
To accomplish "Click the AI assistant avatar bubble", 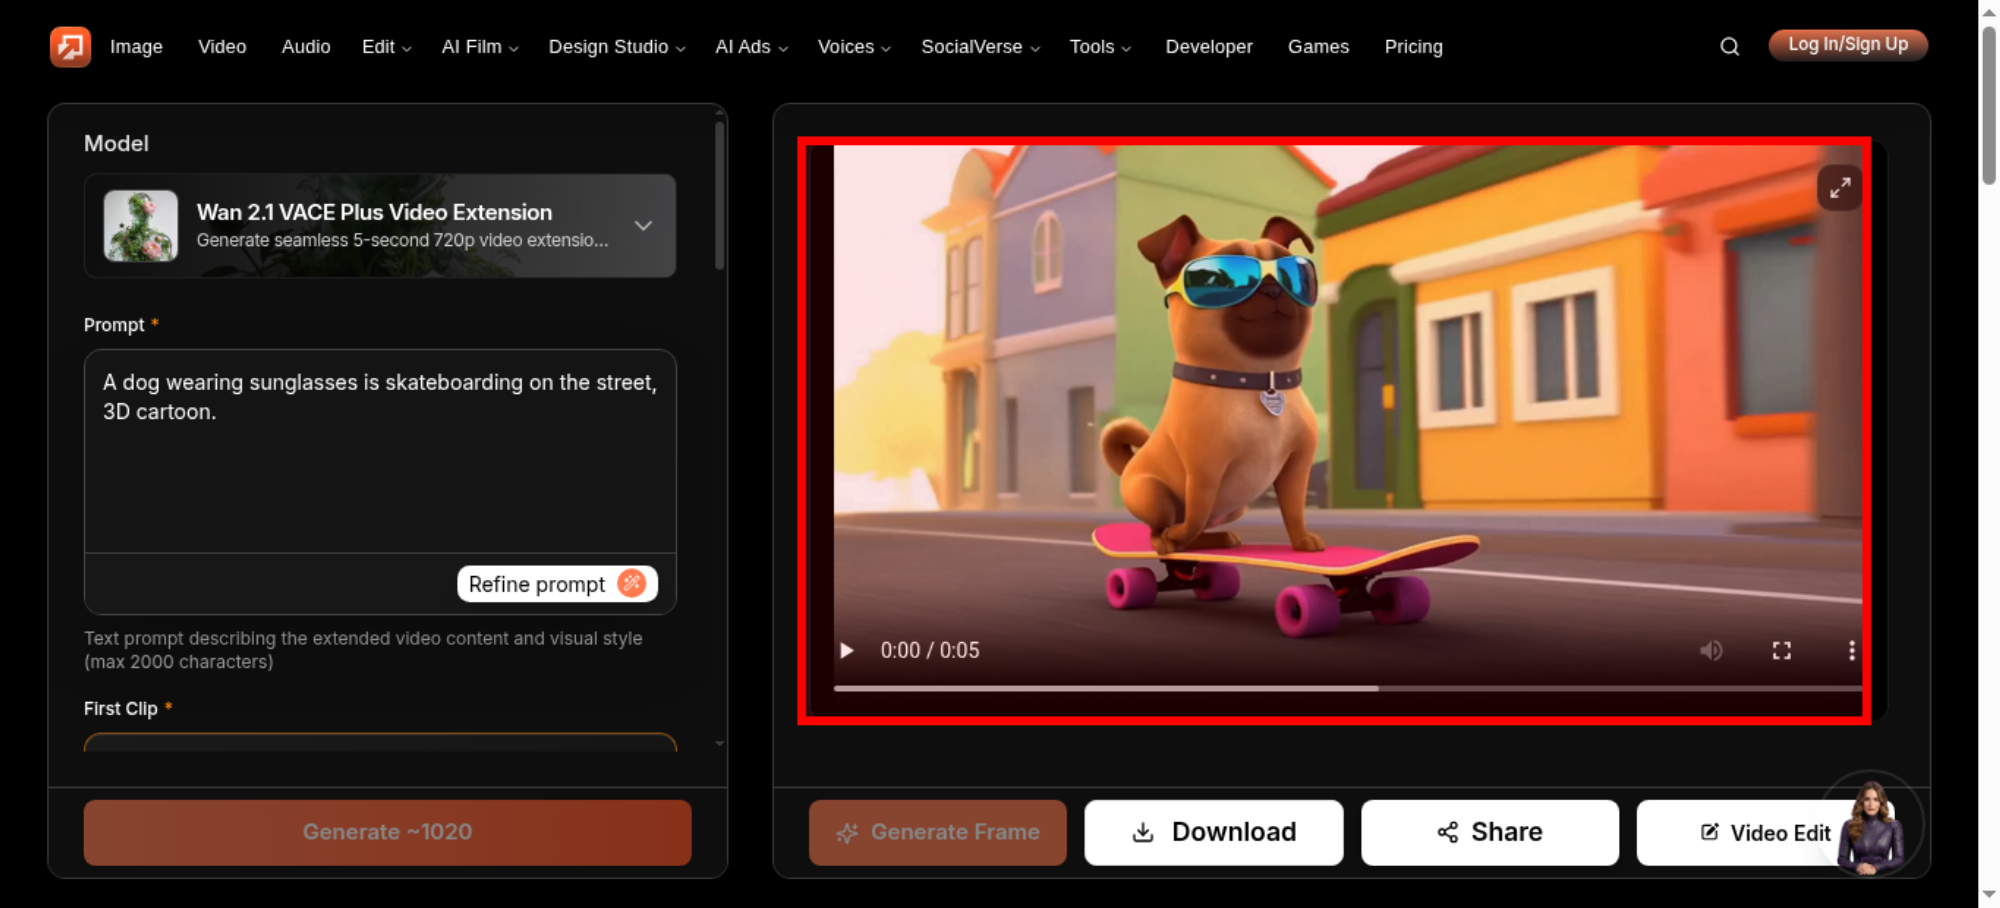I will pos(1869,828).
